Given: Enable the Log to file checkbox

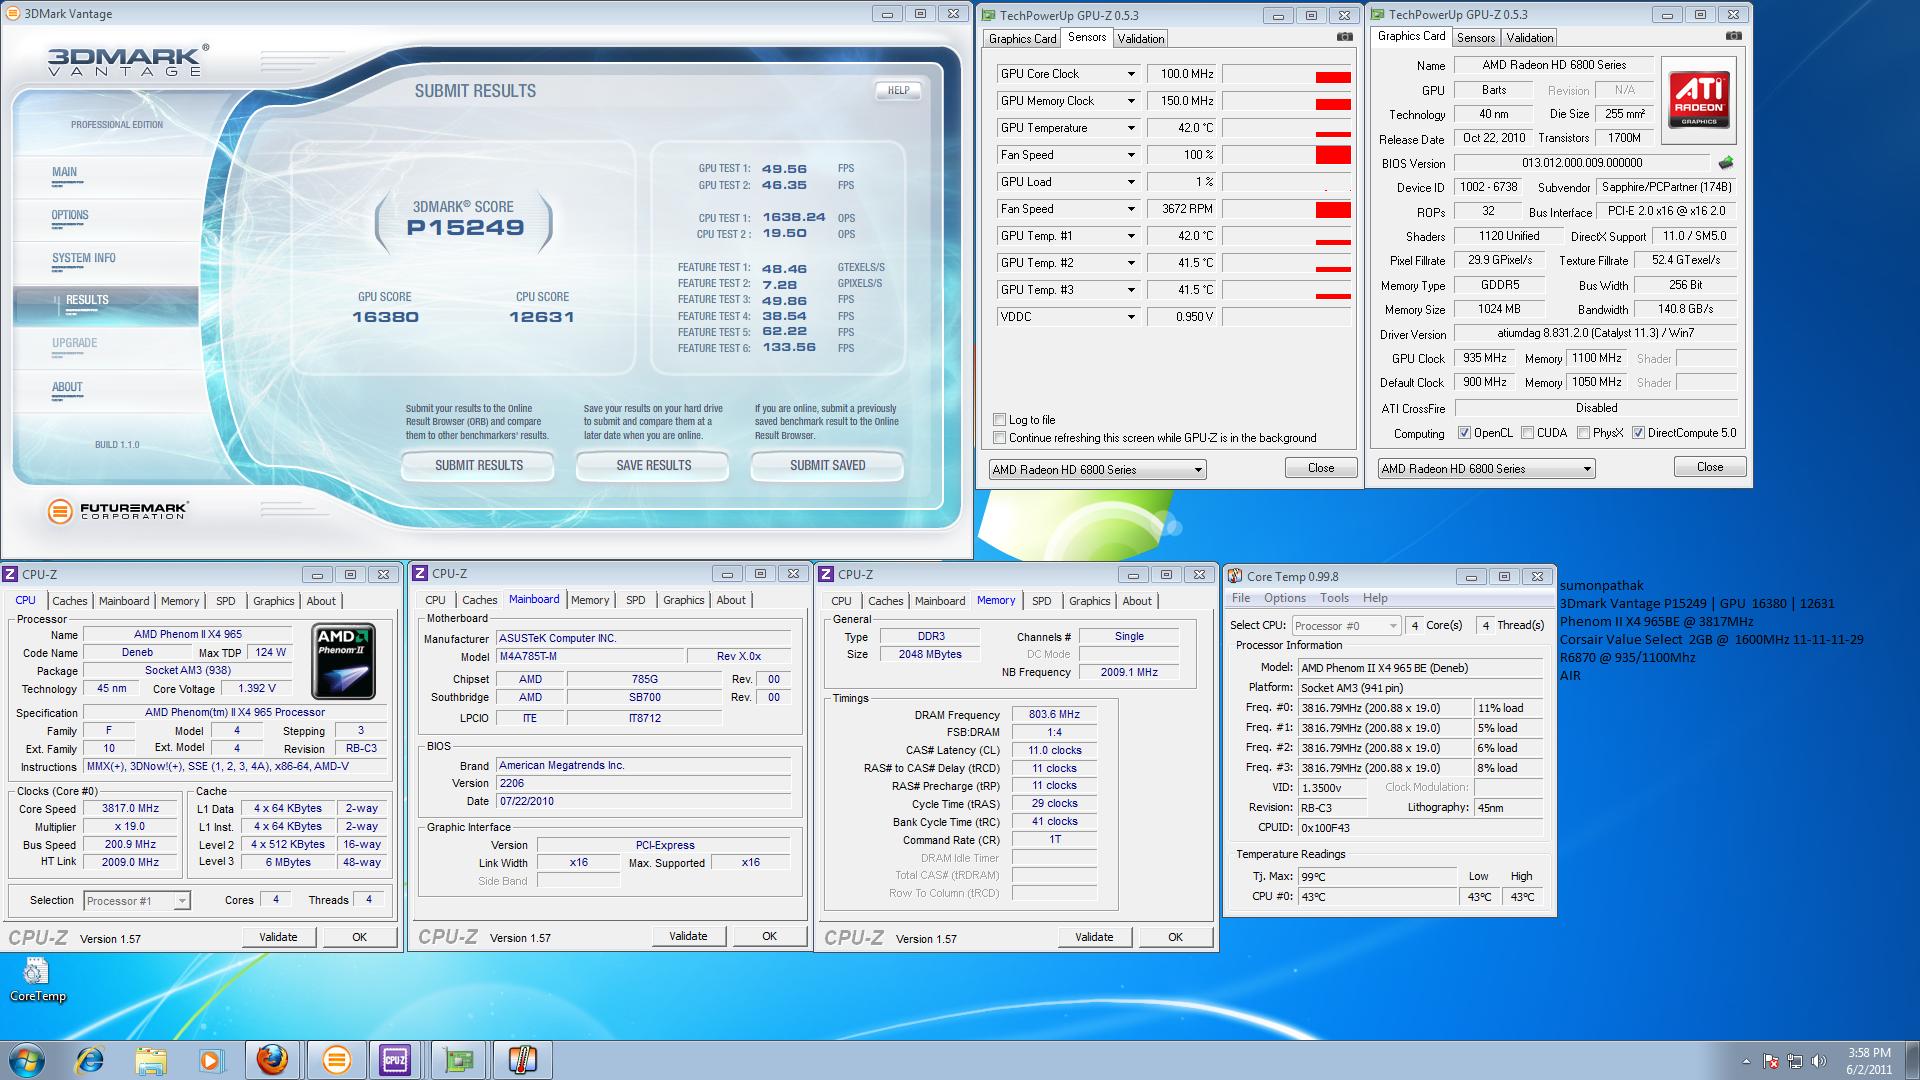Looking at the screenshot, I should coord(999,420).
